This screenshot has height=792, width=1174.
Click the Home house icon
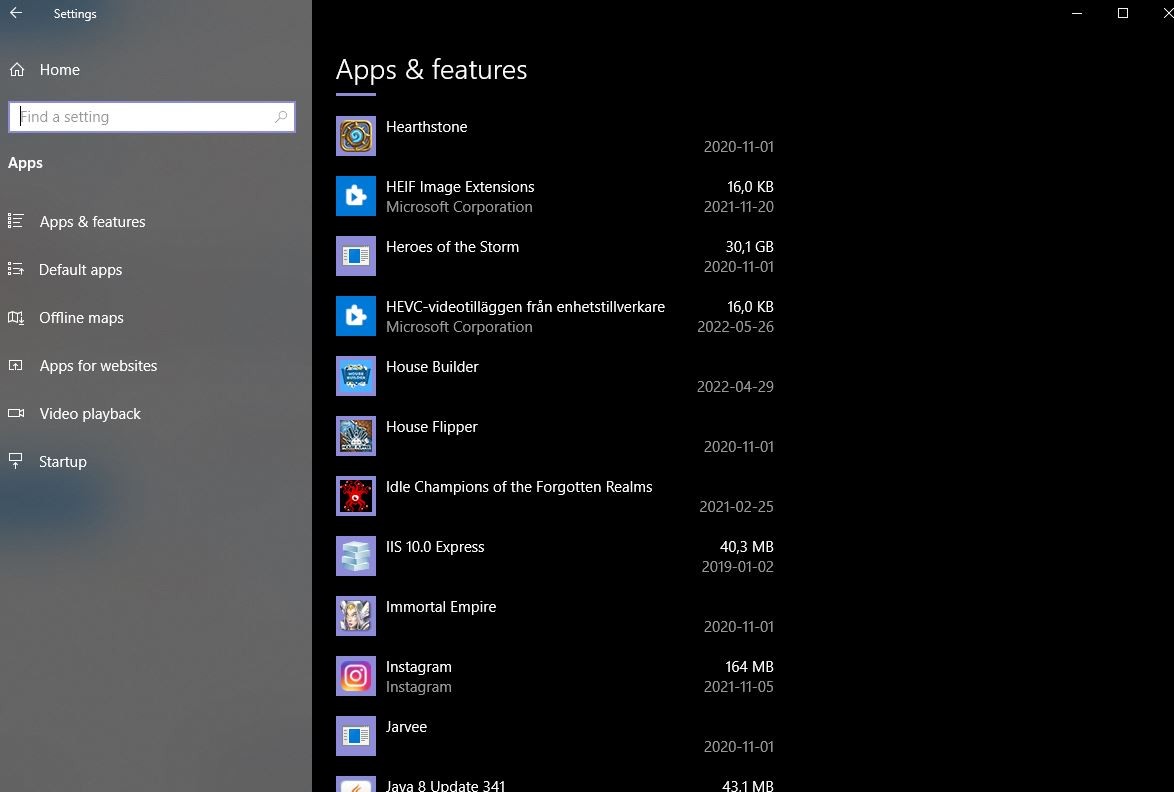[x=17, y=70]
